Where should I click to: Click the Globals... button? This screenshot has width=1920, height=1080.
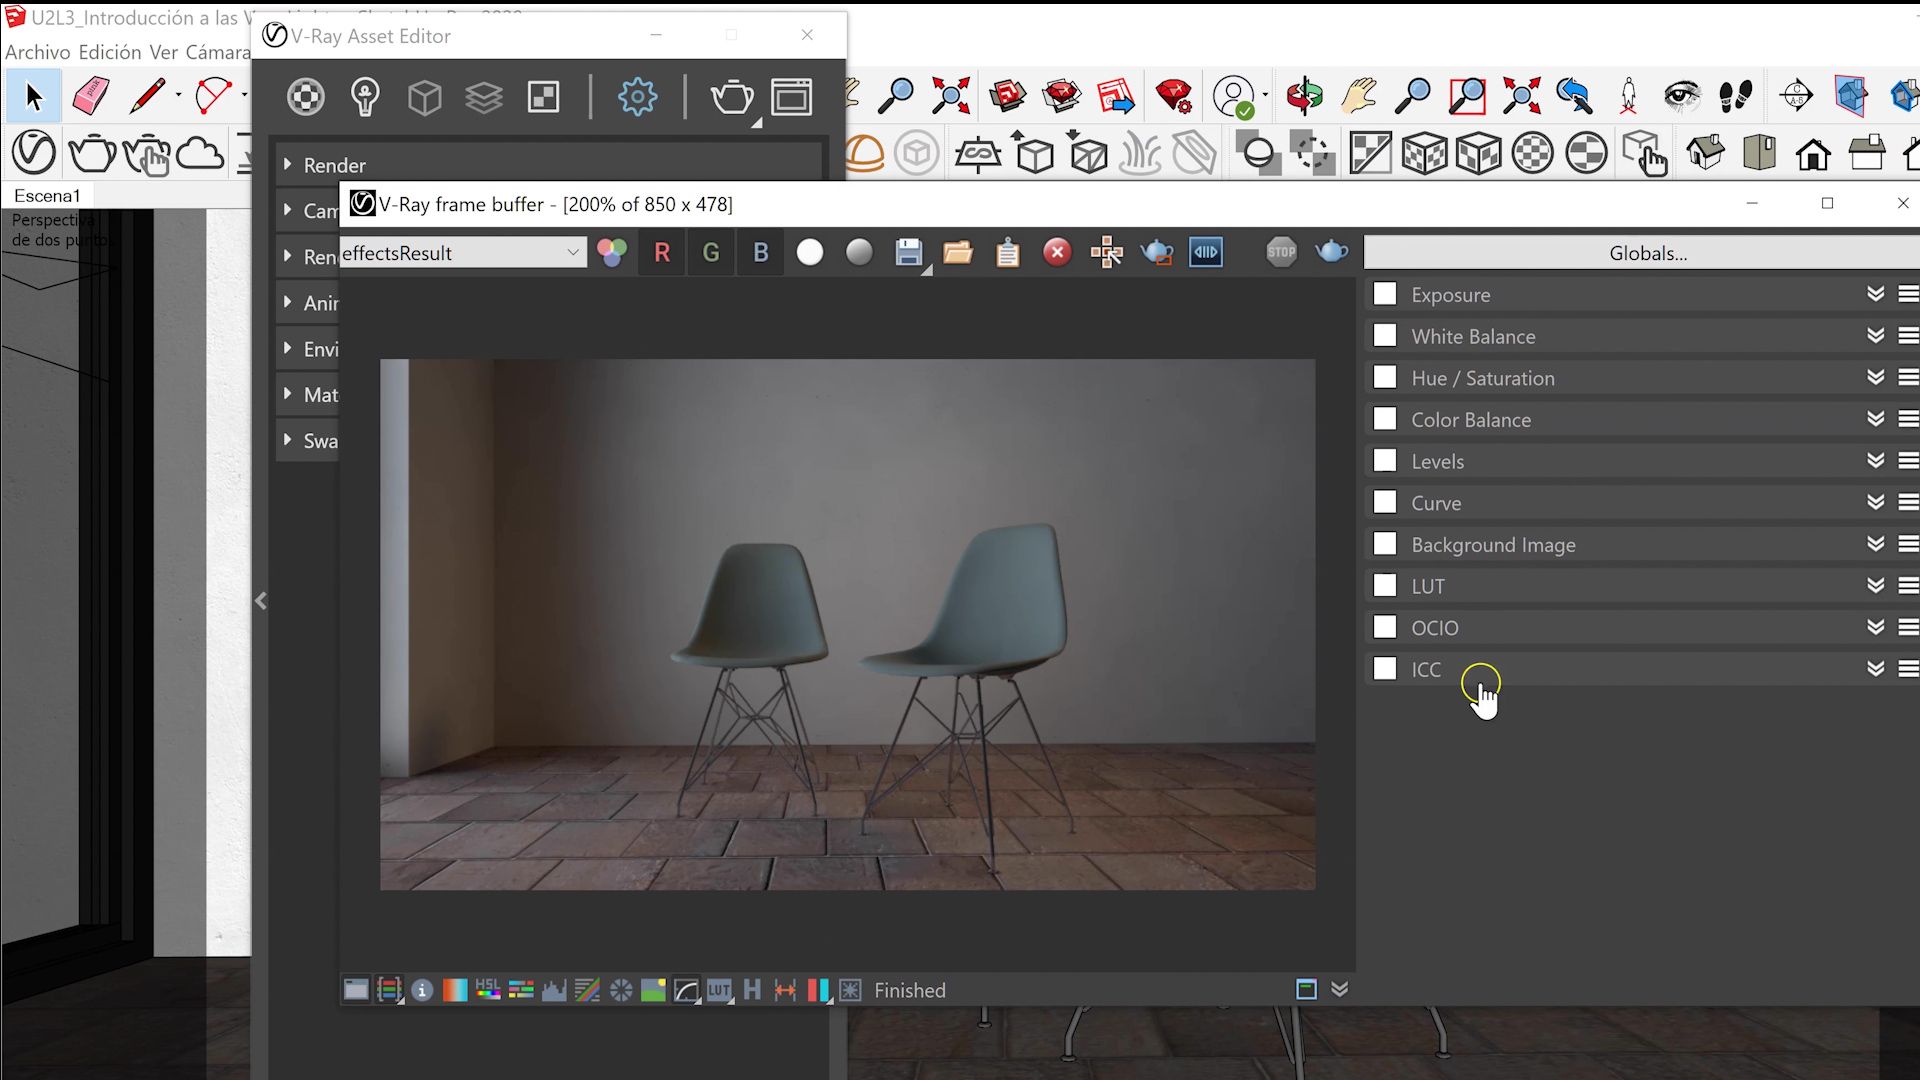click(x=1647, y=253)
